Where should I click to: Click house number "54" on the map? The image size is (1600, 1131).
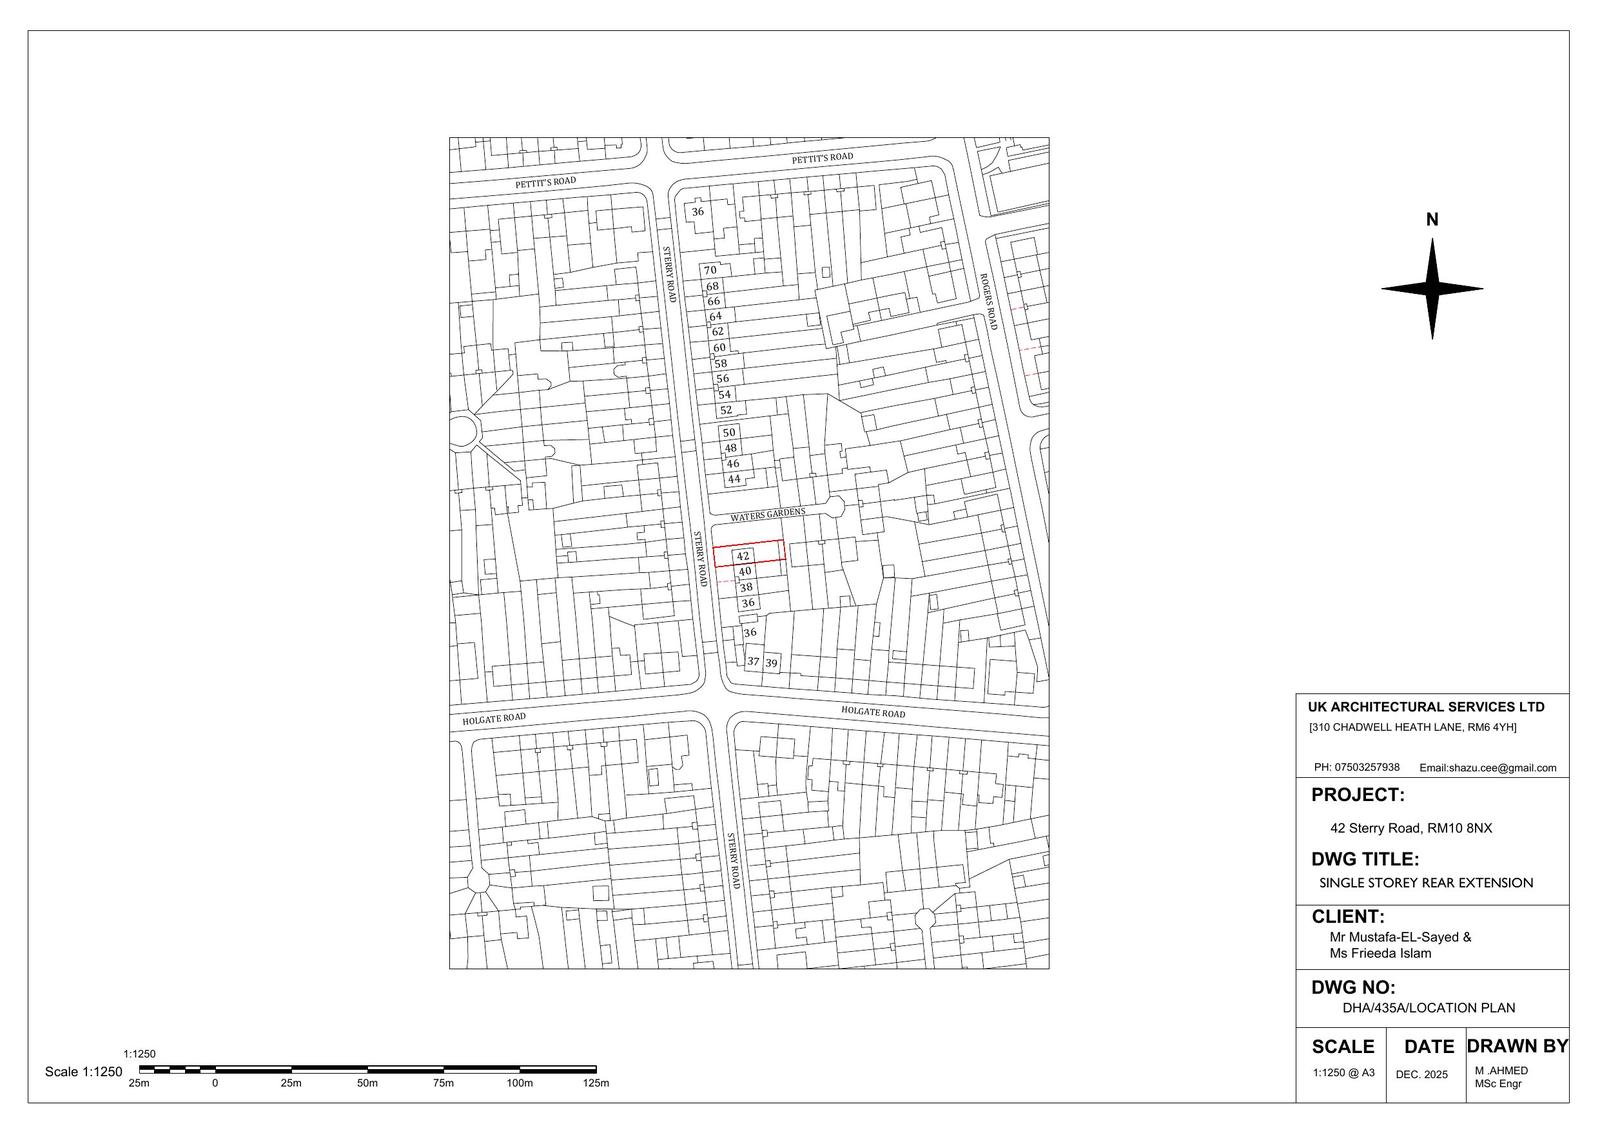point(724,395)
